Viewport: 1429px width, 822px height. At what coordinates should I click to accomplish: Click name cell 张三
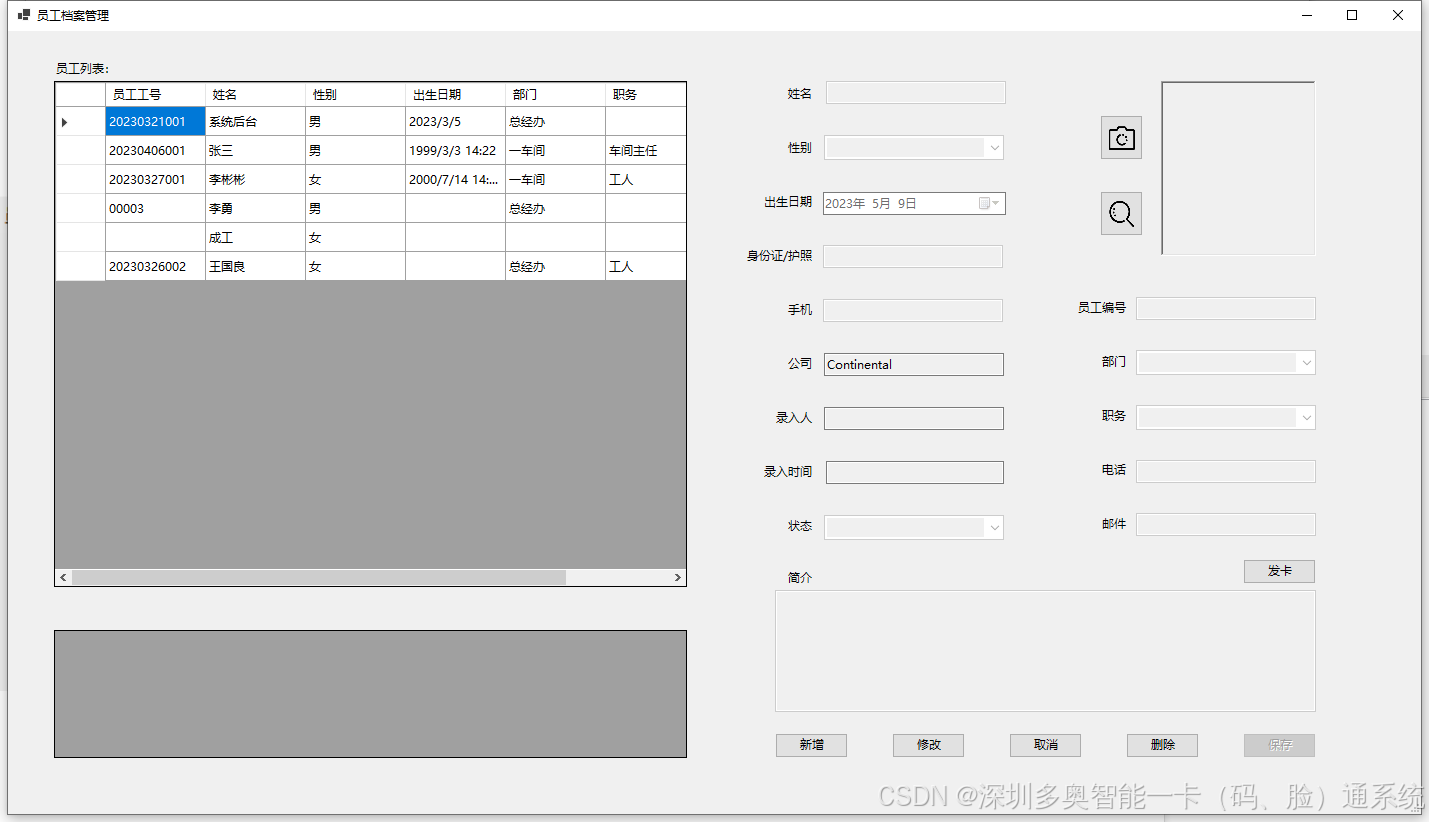[255, 150]
